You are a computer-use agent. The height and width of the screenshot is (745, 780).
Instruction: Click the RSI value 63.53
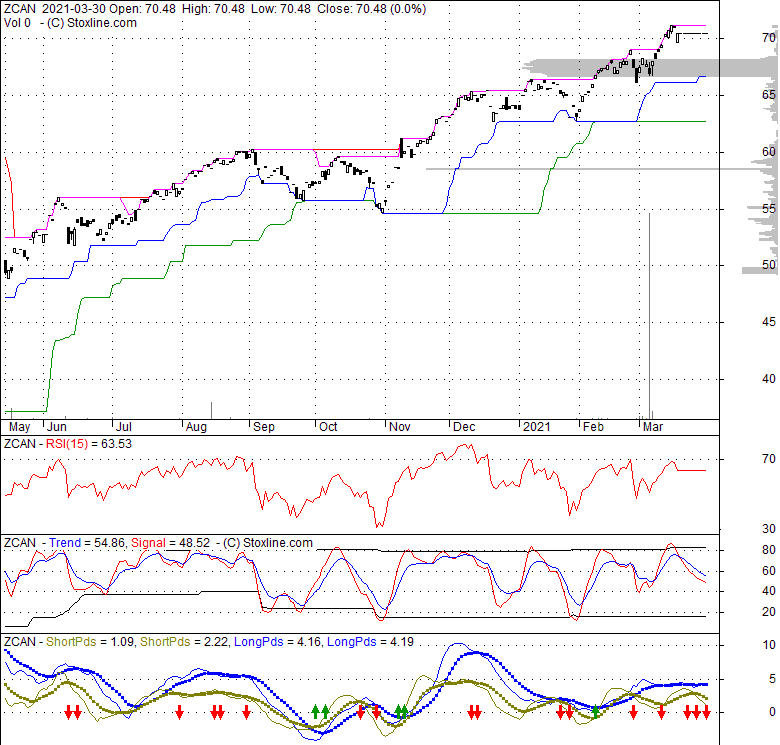point(116,444)
